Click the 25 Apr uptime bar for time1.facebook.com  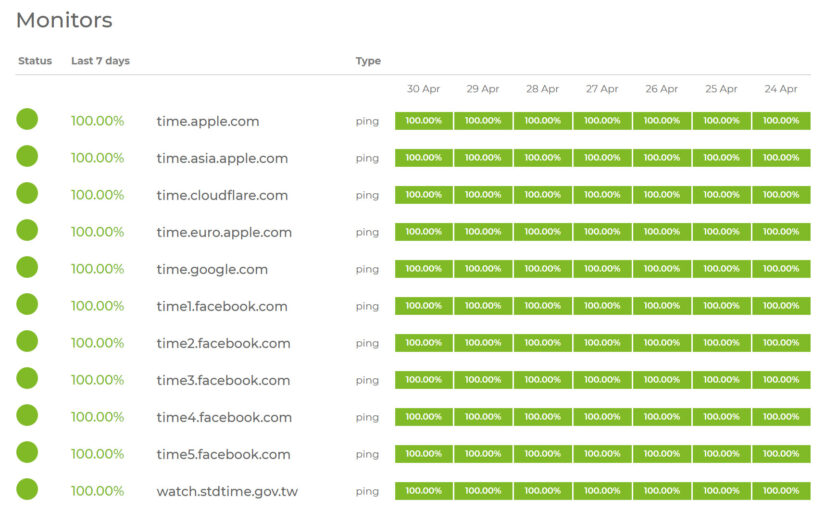coord(721,306)
